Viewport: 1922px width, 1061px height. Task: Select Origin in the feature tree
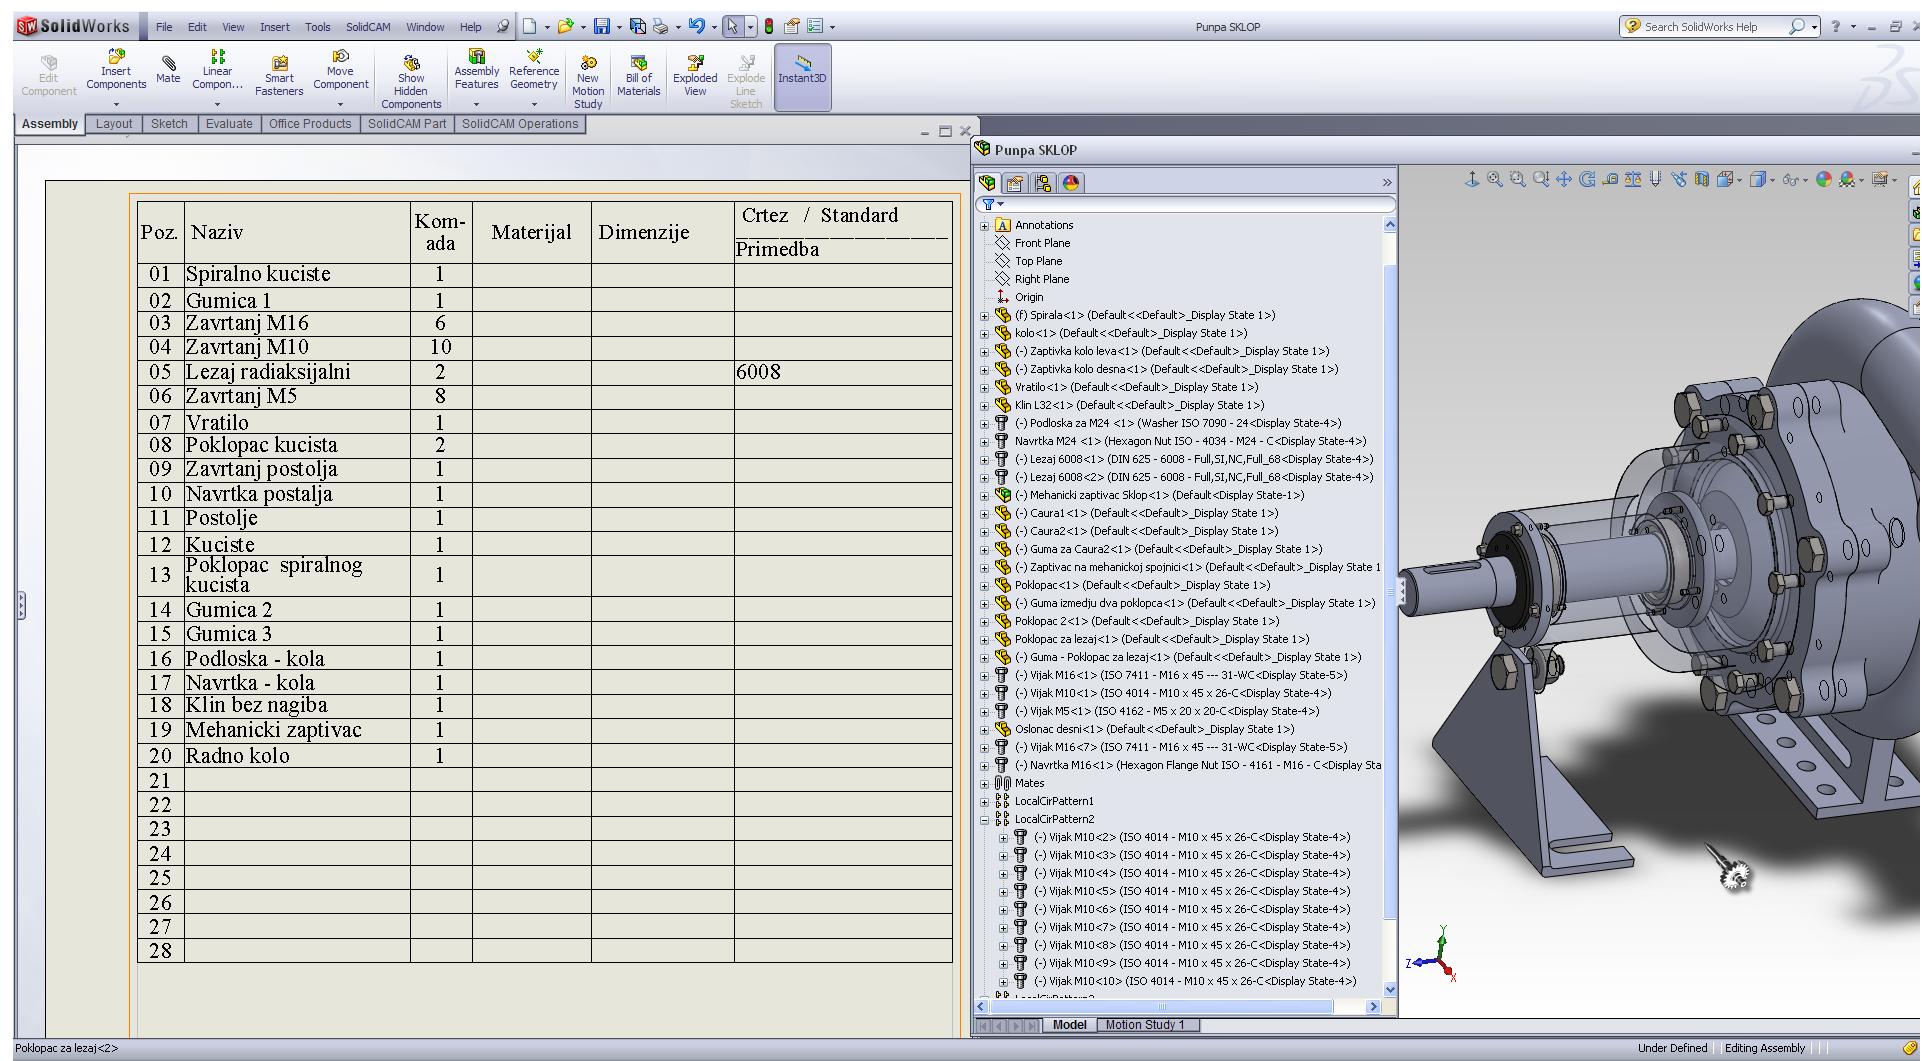[x=1029, y=298]
